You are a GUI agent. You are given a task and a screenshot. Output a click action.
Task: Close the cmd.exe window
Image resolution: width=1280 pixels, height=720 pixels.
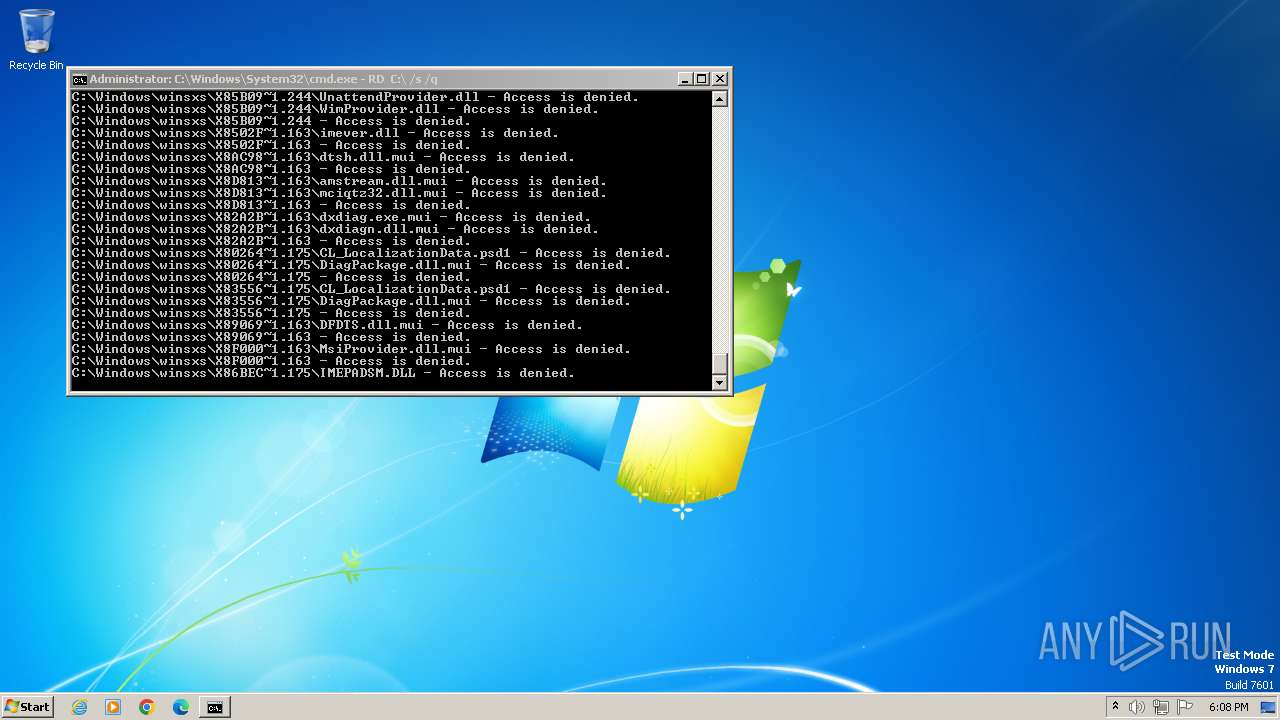[x=720, y=78]
